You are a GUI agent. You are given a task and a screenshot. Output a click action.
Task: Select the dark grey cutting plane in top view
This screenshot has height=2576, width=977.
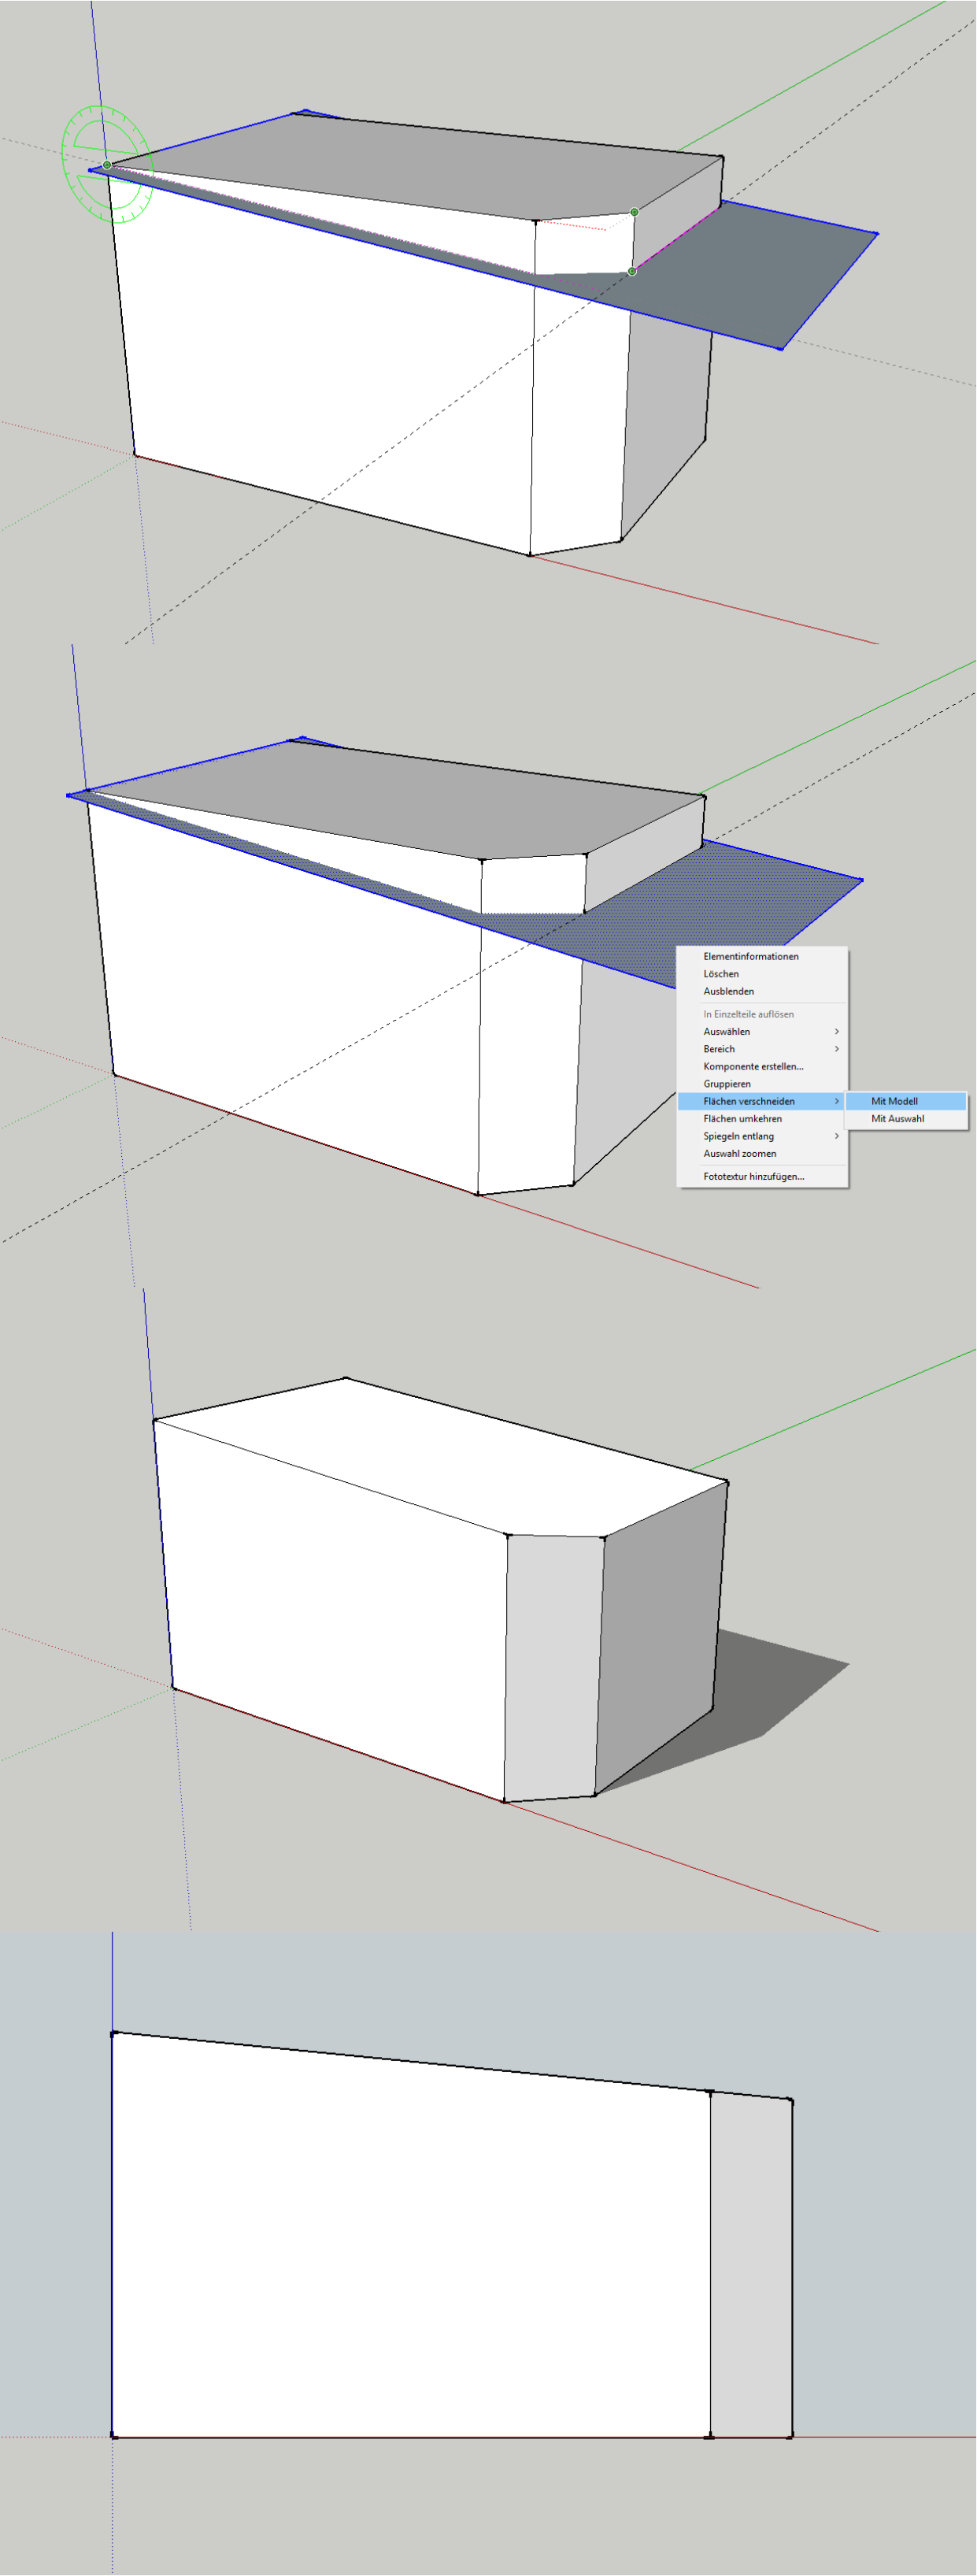(770, 270)
